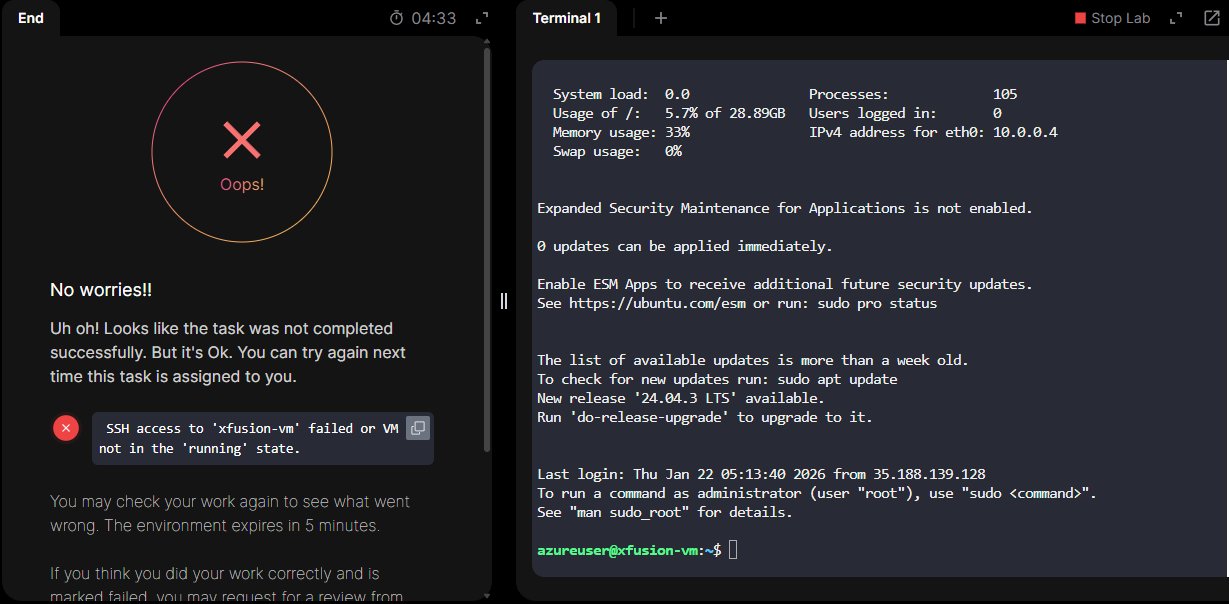This screenshot has height=604, width=1229.
Task: Add a new terminal with plus icon
Action: coord(660,18)
